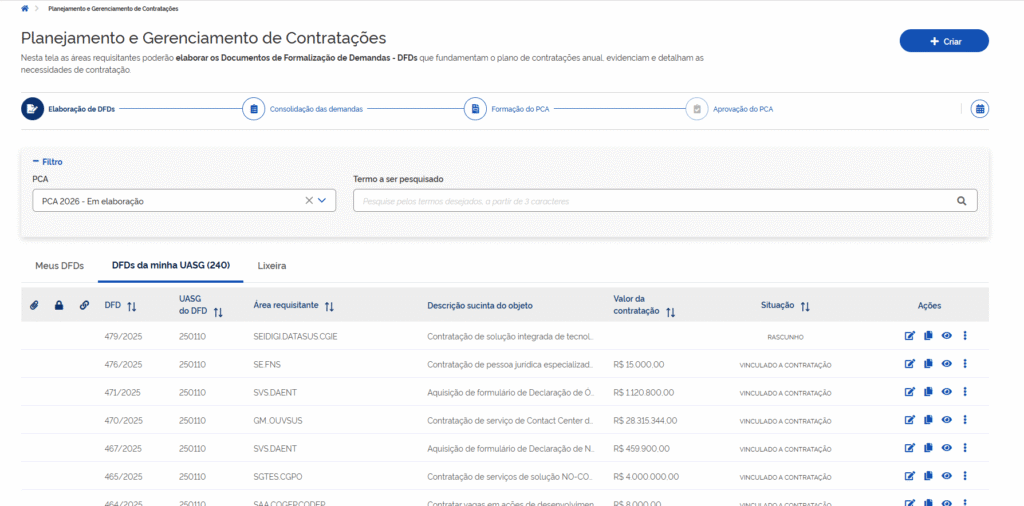
Task: Duplicate DFD 476/2025 with the copy icon
Action: (x=928, y=364)
